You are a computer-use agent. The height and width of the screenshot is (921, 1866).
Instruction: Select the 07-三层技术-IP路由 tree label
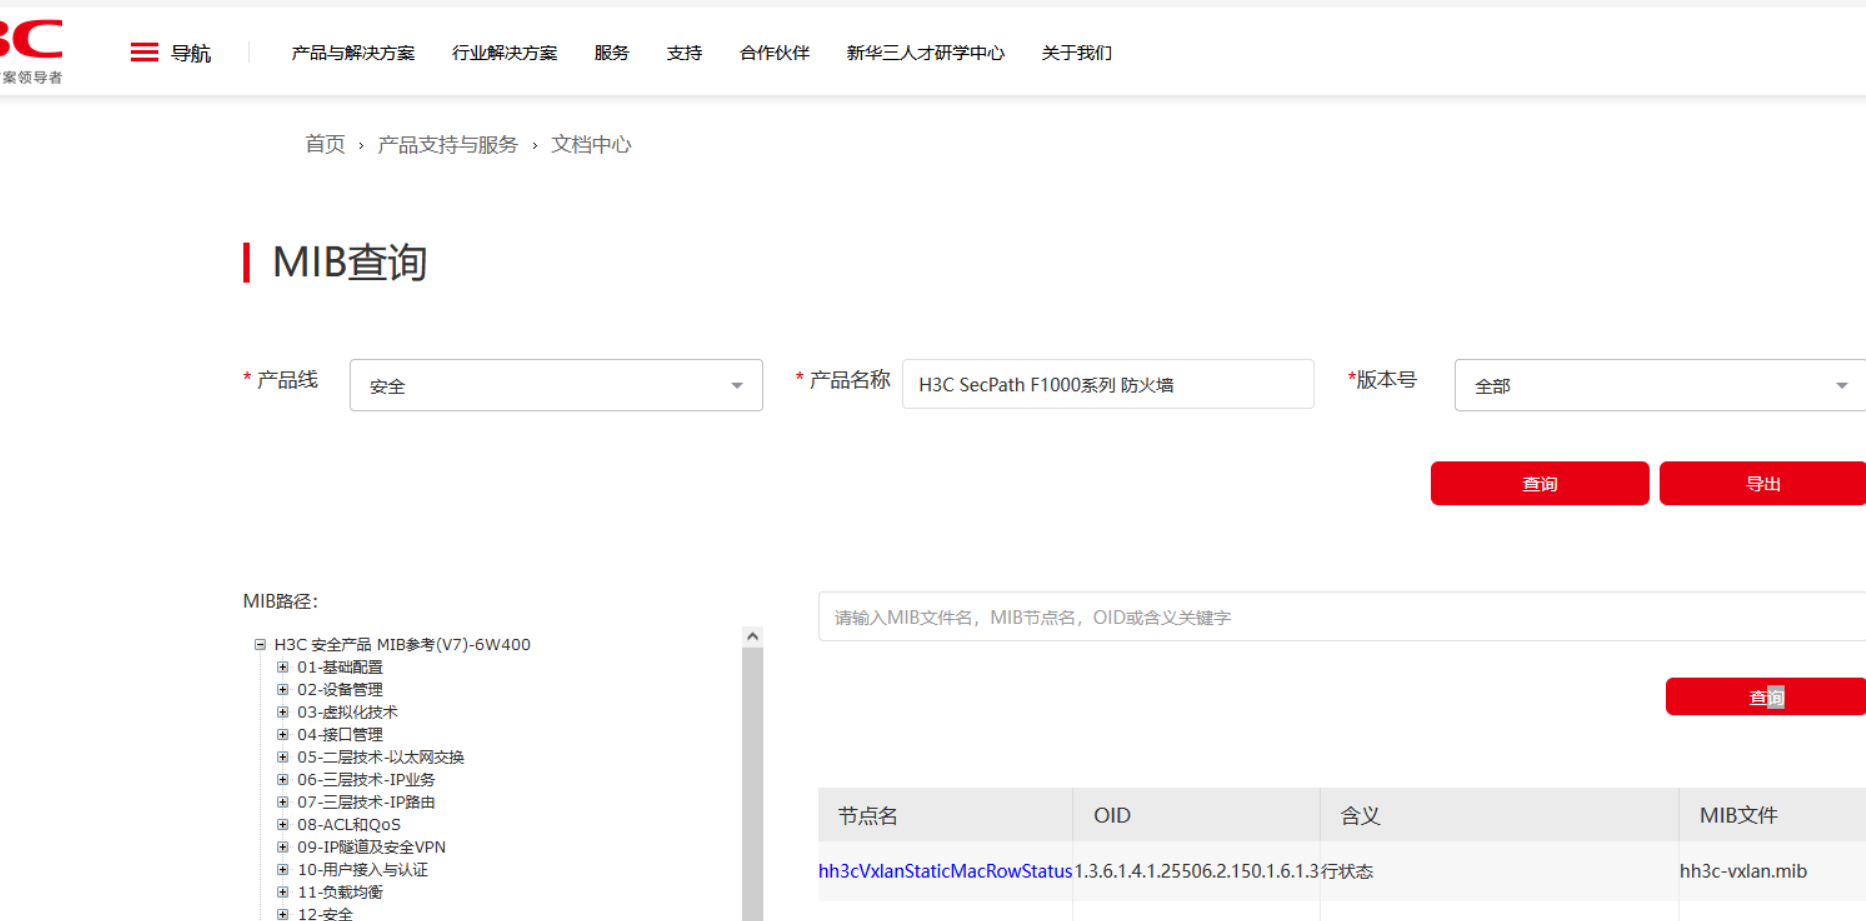coord(366,802)
